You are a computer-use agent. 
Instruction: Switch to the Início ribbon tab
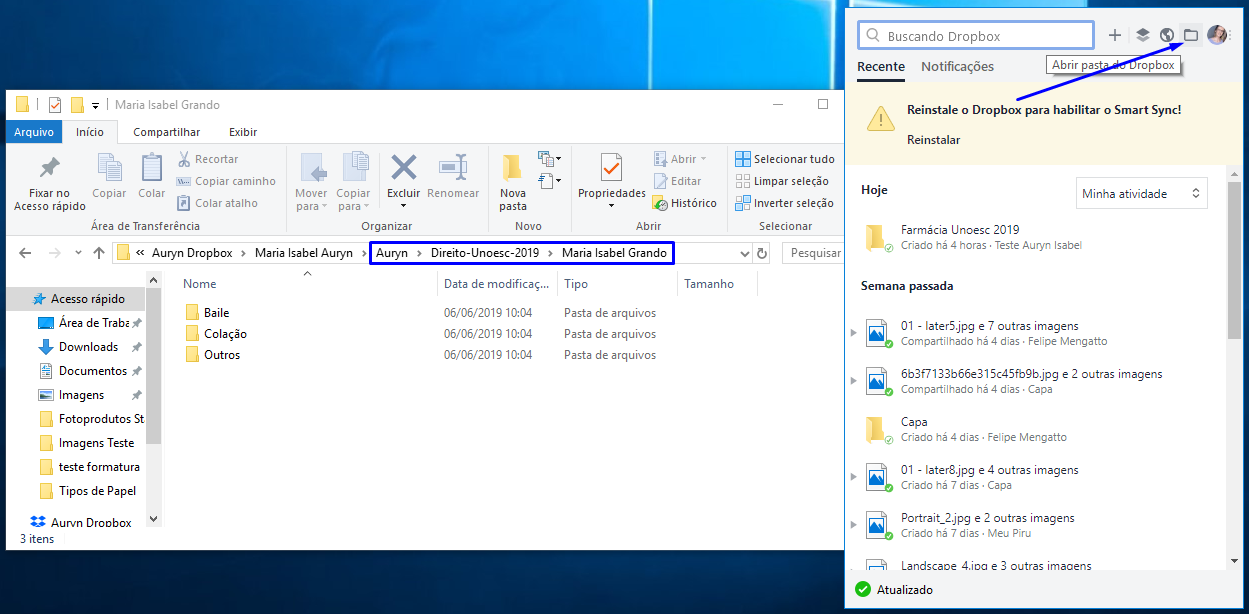pyautogui.click(x=90, y=132)
